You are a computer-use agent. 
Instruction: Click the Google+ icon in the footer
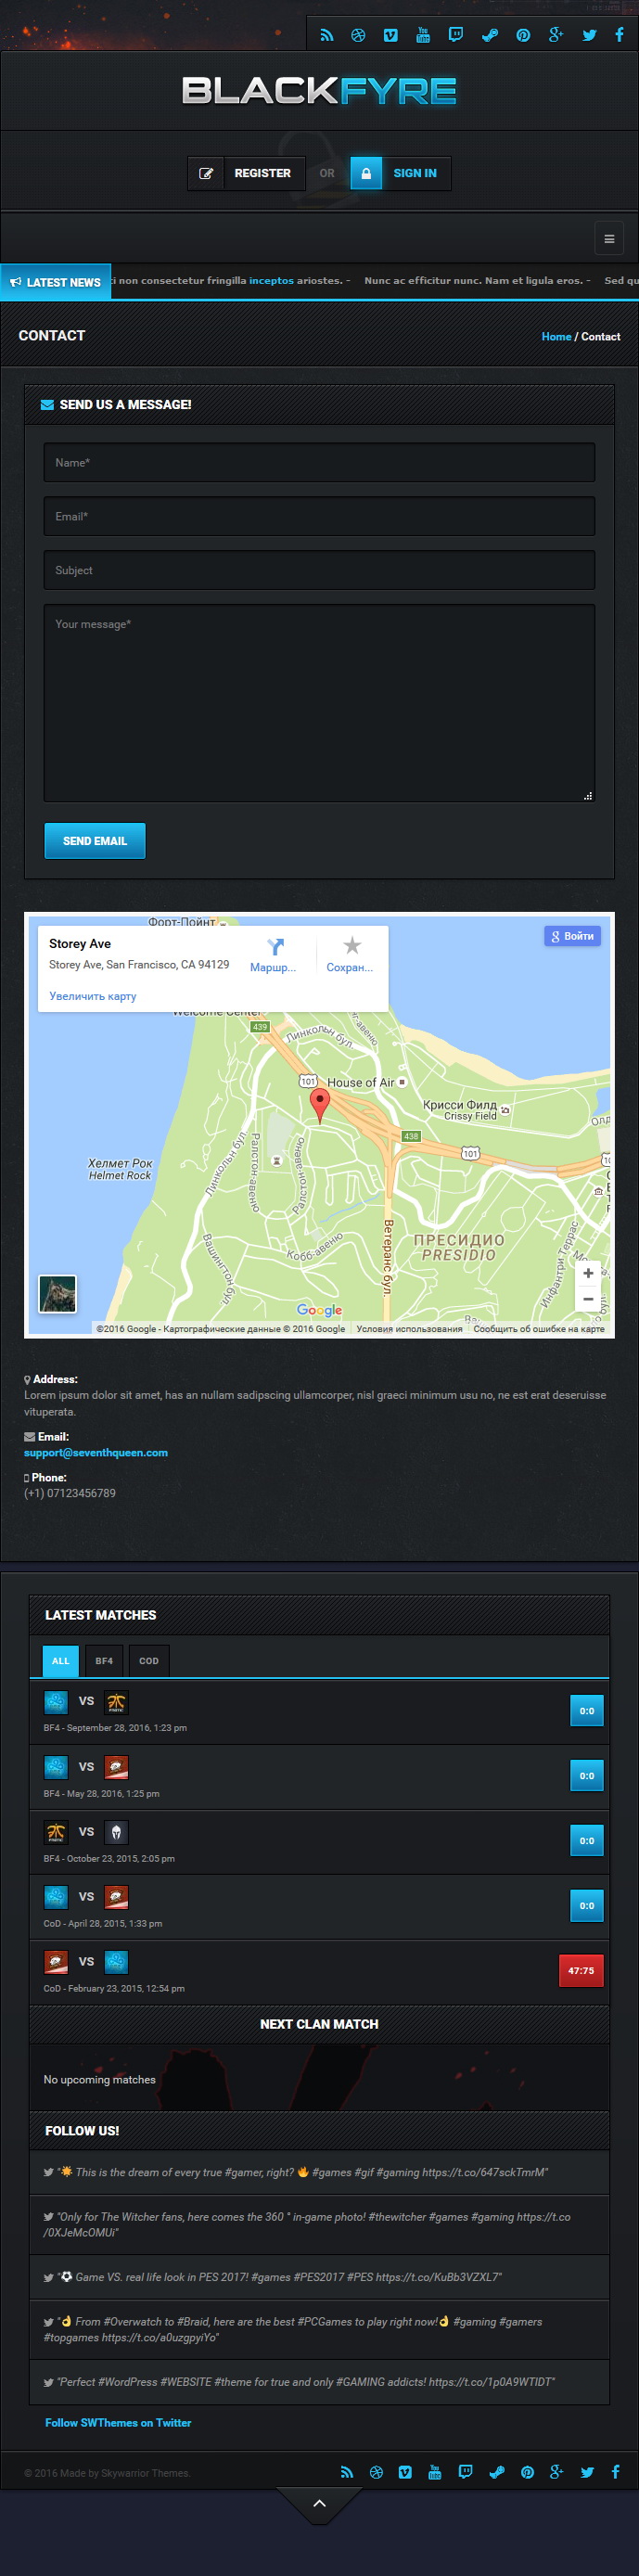(557, 2472)
